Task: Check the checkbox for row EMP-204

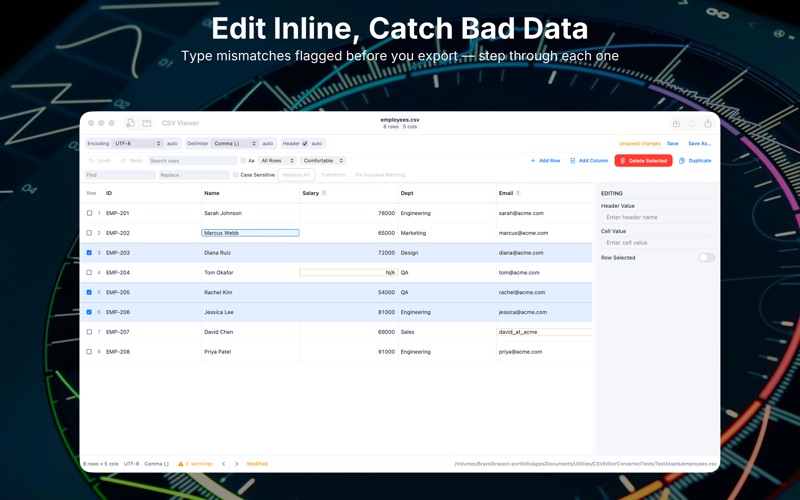Action: point(89,272)
